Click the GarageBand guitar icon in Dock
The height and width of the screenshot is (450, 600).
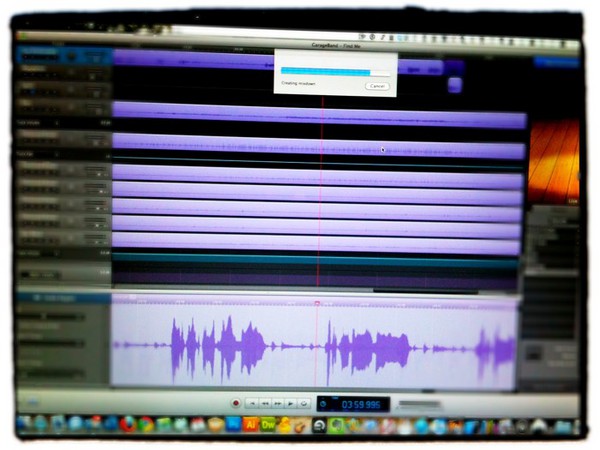point(302,426)
